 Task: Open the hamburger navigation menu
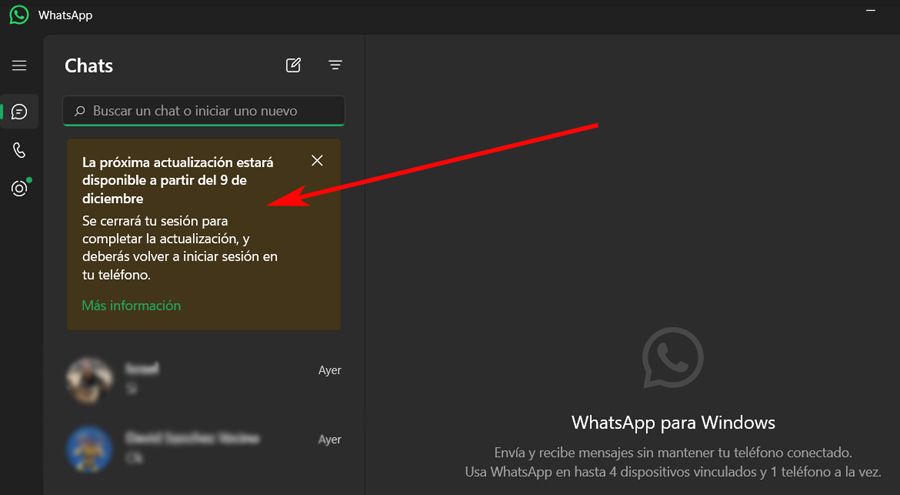19,66
